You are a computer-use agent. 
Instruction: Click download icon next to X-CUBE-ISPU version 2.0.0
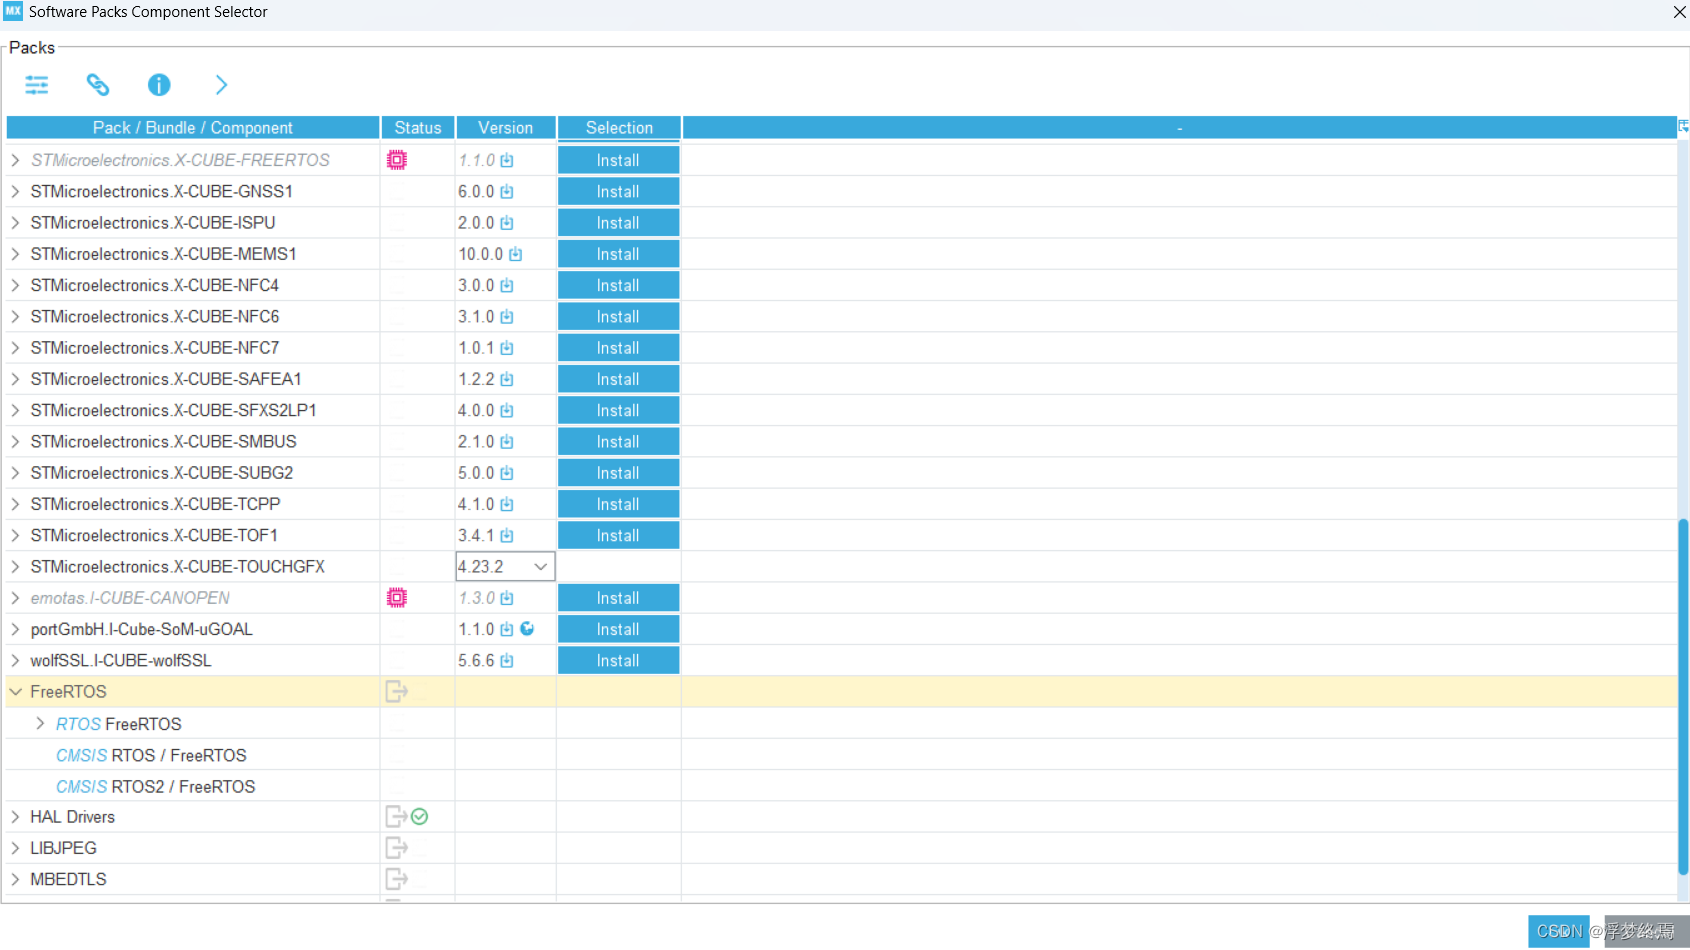pos(507,223)
